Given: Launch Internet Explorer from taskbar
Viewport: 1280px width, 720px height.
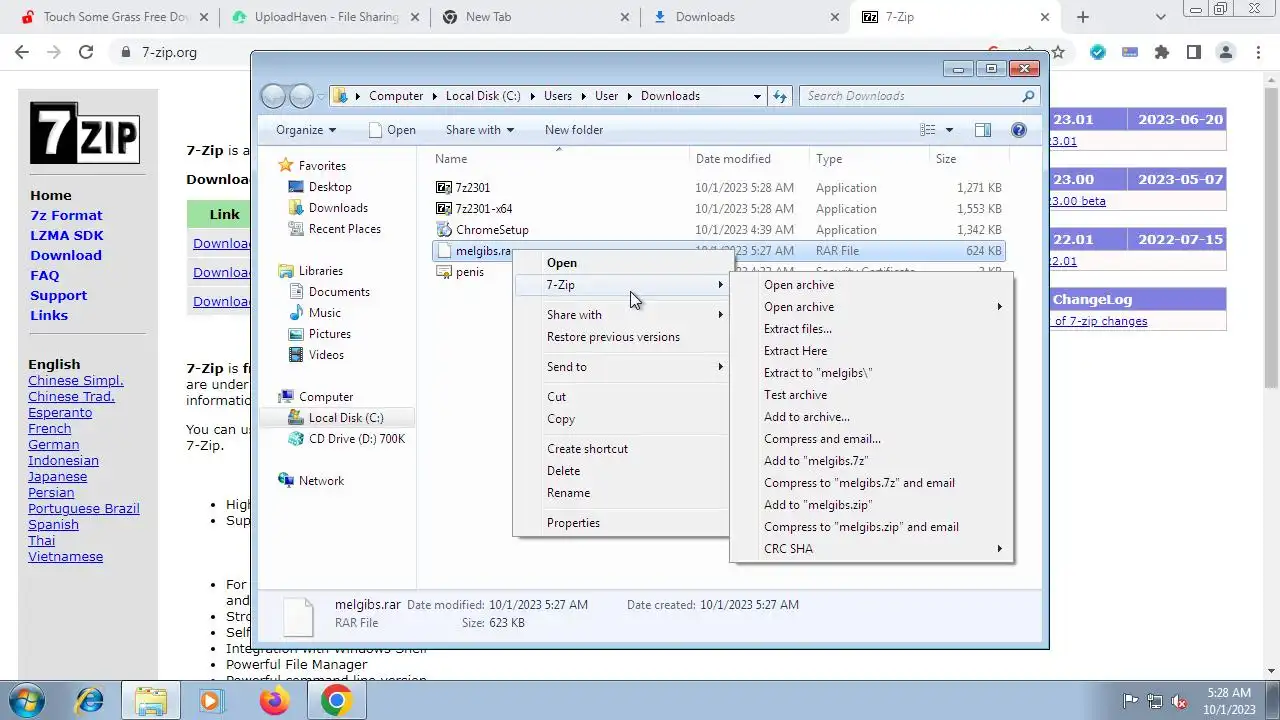Looking at the screenshot, I should (89, 701).
